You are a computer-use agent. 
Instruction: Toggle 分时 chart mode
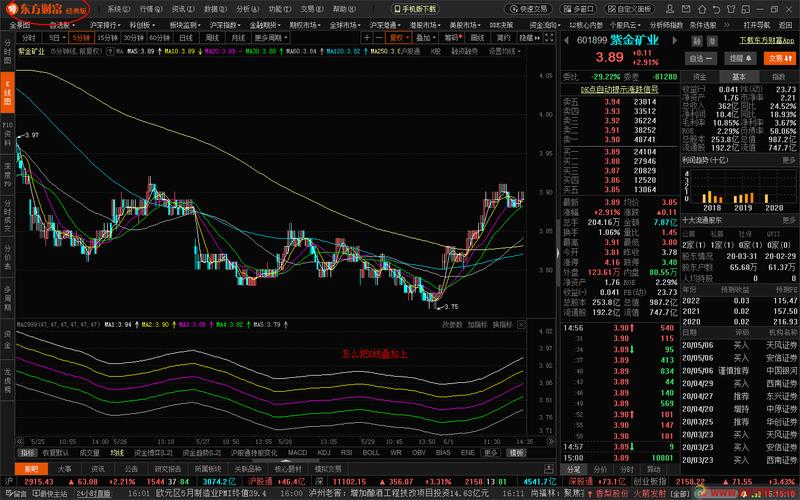pyautogui.click(x=29, y=37)
